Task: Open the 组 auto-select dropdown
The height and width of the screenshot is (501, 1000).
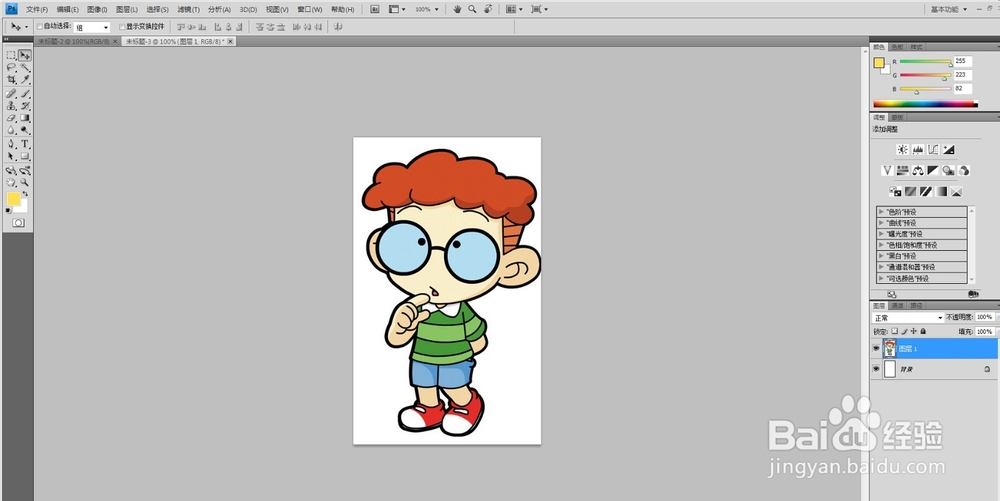Action: coord(92,27)
